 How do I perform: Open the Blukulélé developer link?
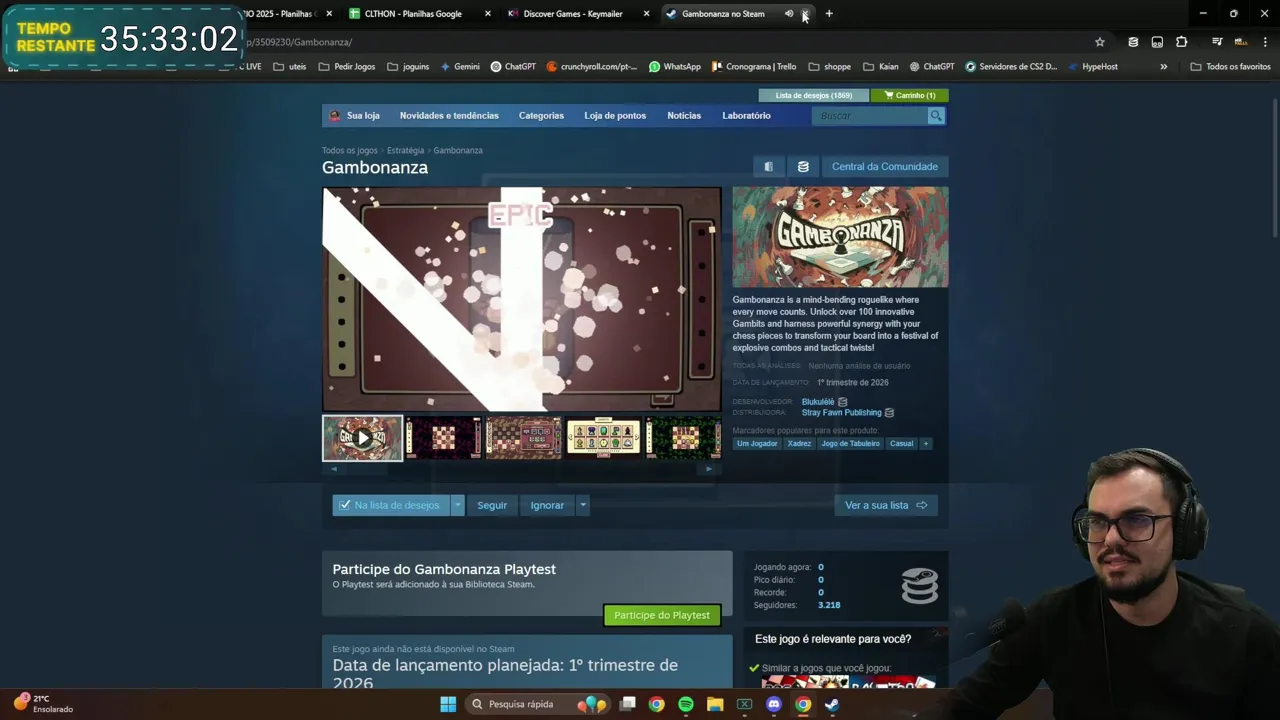pos(818,402)
